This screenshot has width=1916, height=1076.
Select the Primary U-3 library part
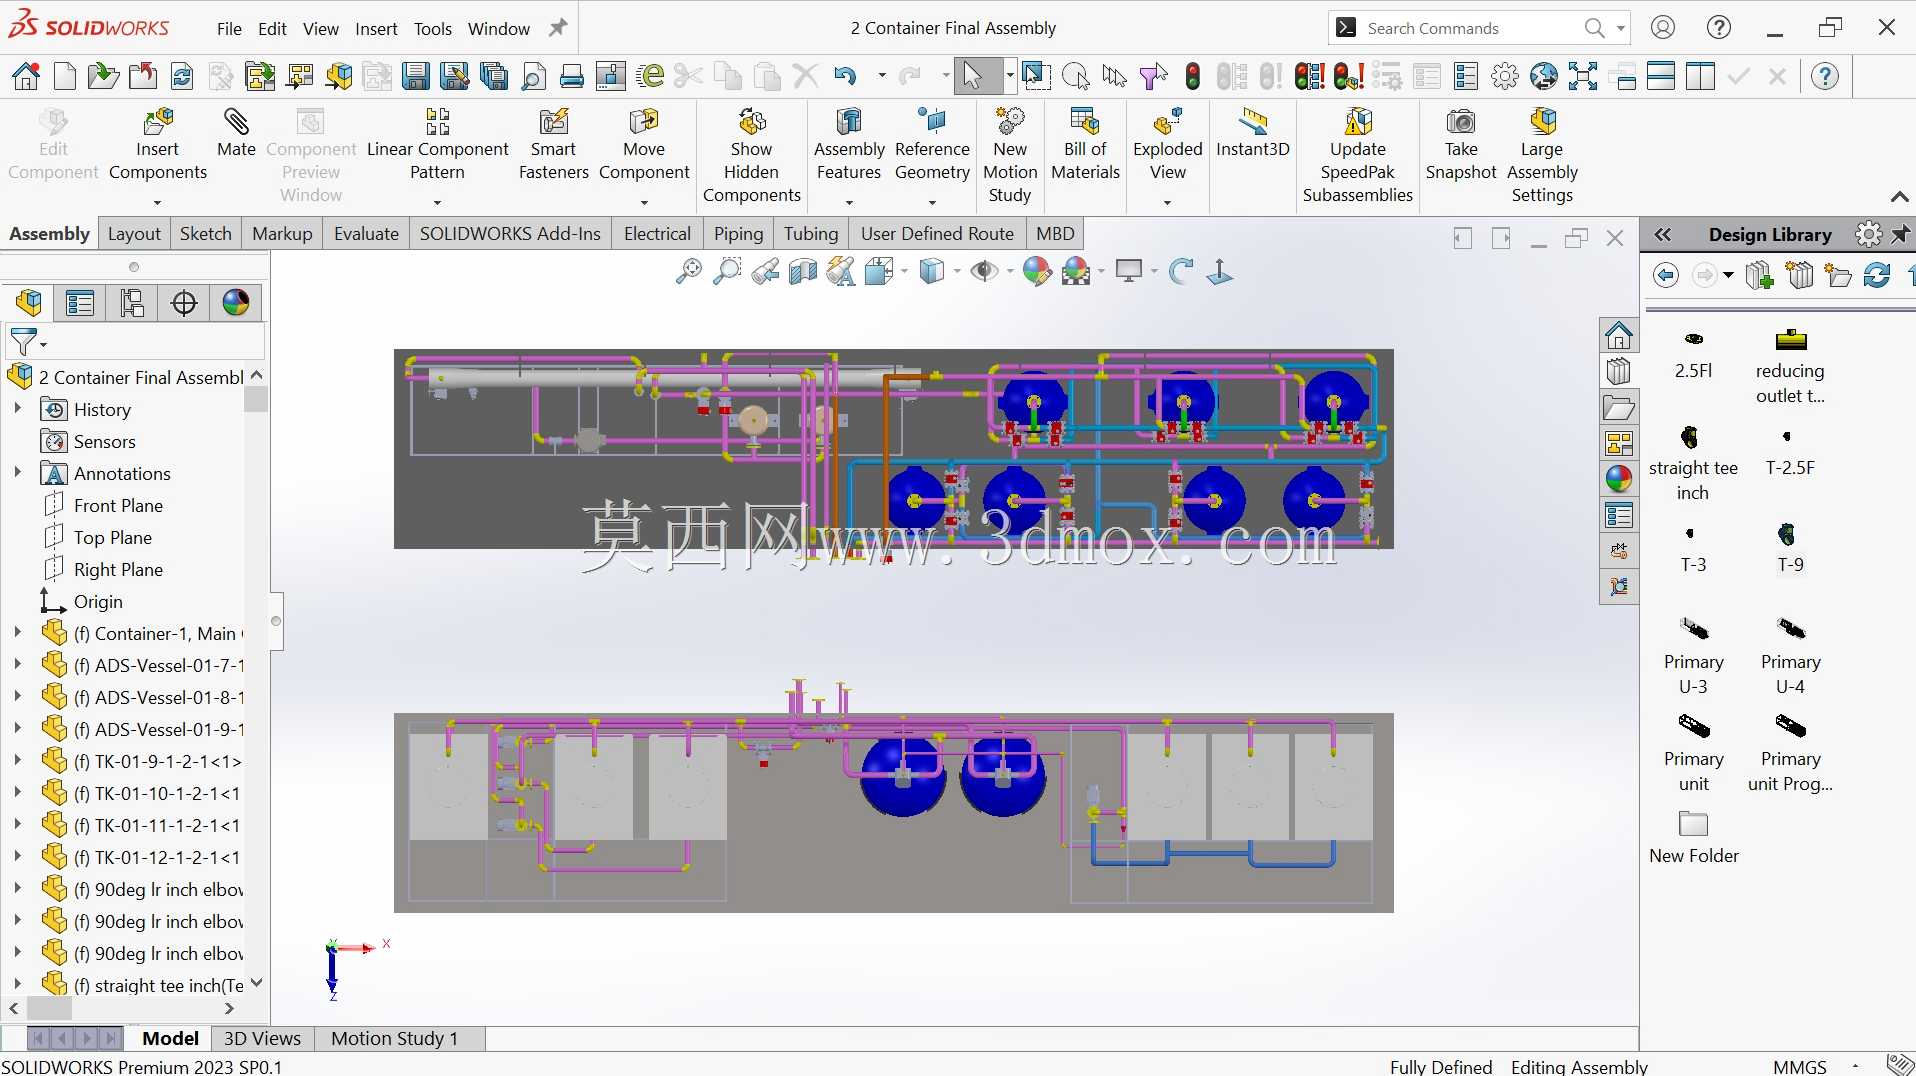1693,655
